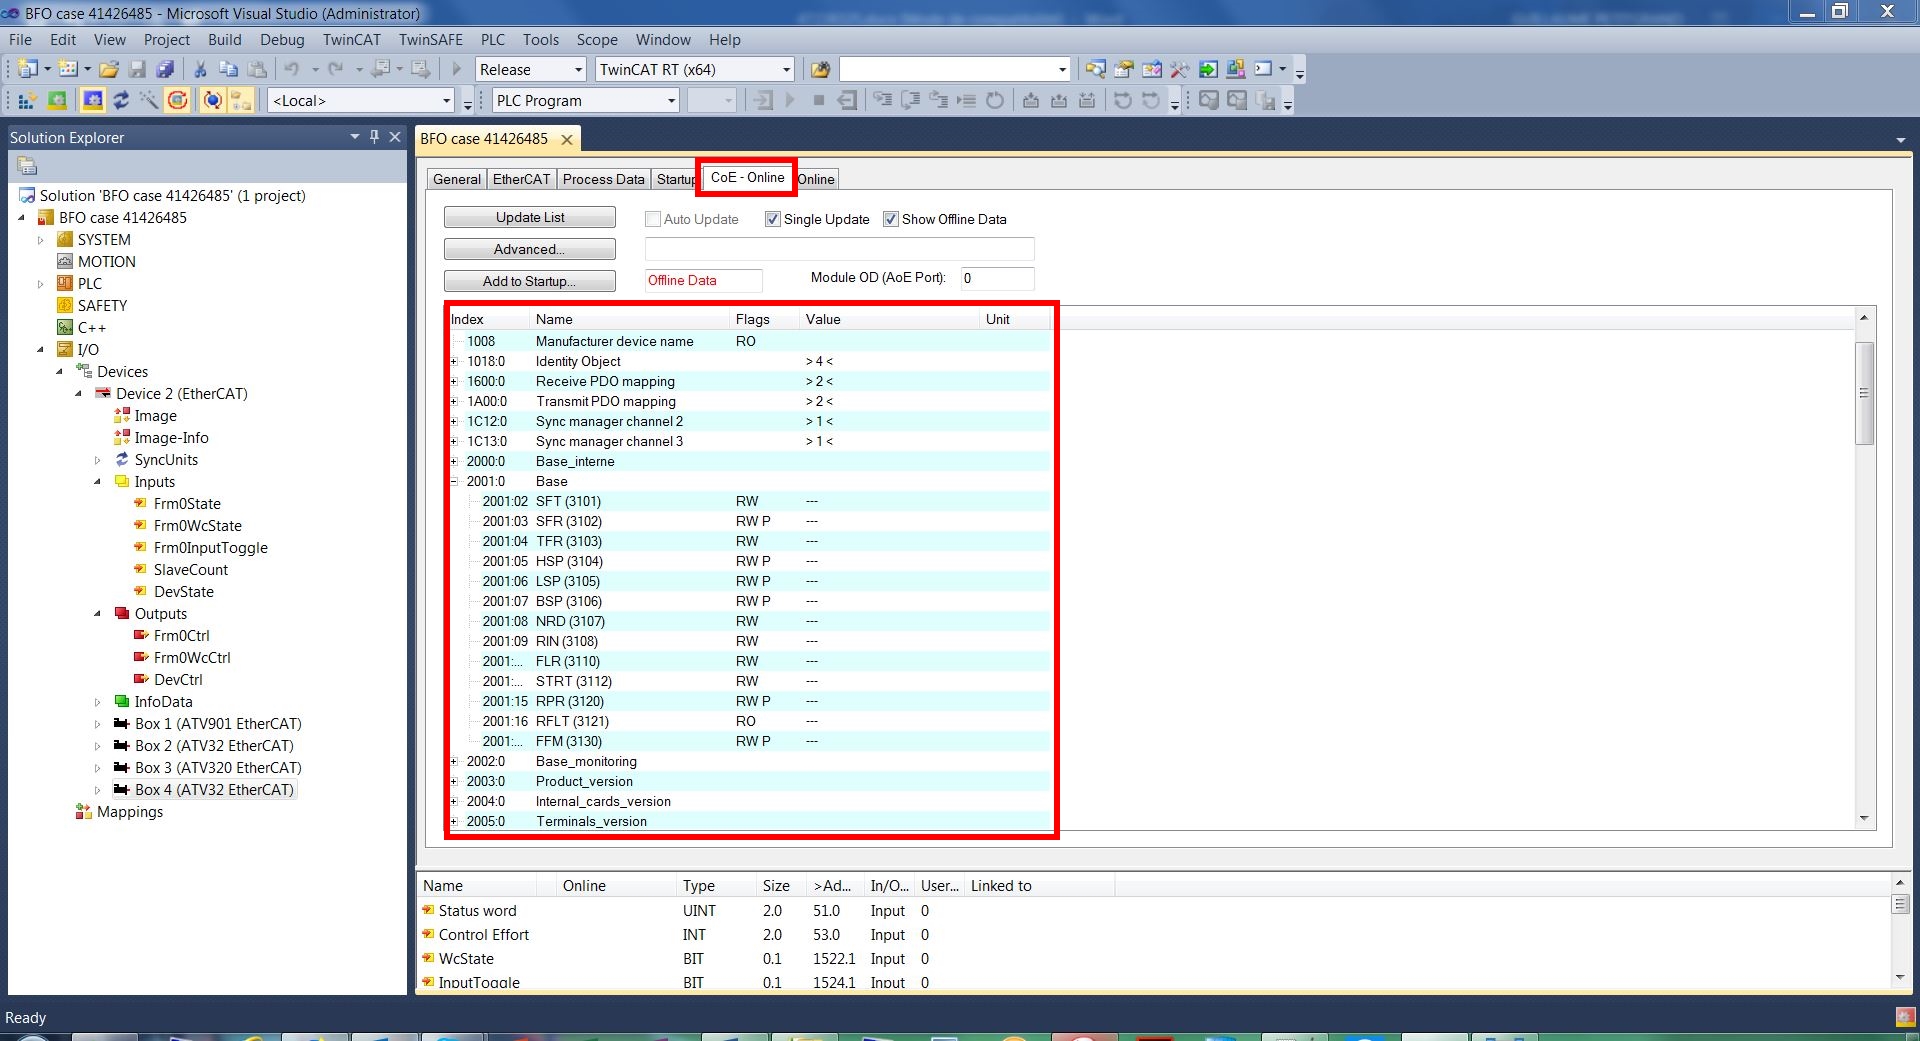This screenshot has height=1041, width=1920.
Task: Expand the SYSTEM tree node
Action: pyautogui.click(x=41, y=240)
